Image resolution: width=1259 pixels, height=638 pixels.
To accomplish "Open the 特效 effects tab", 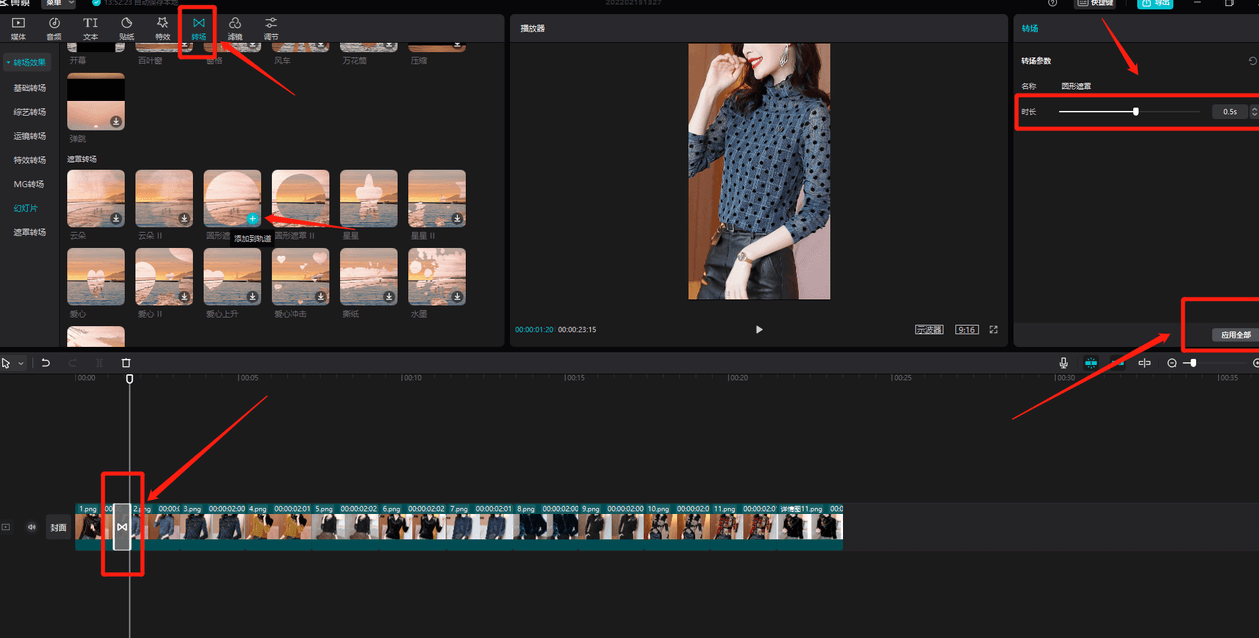I will tap(162, 28).
